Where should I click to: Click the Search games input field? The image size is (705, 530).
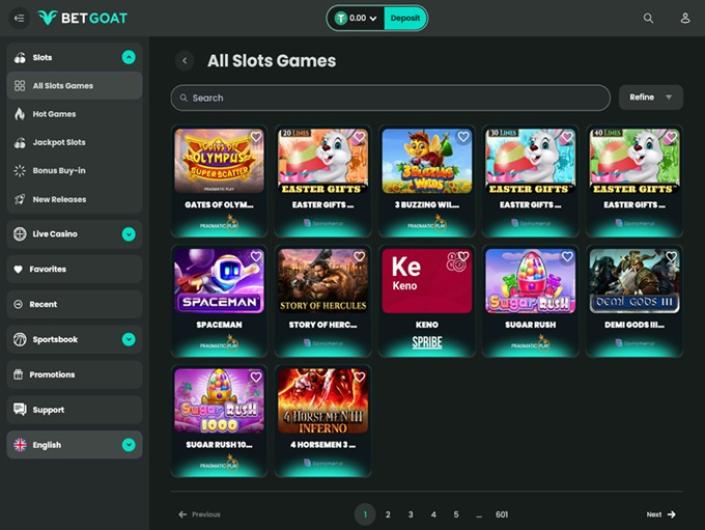point(390,98)
